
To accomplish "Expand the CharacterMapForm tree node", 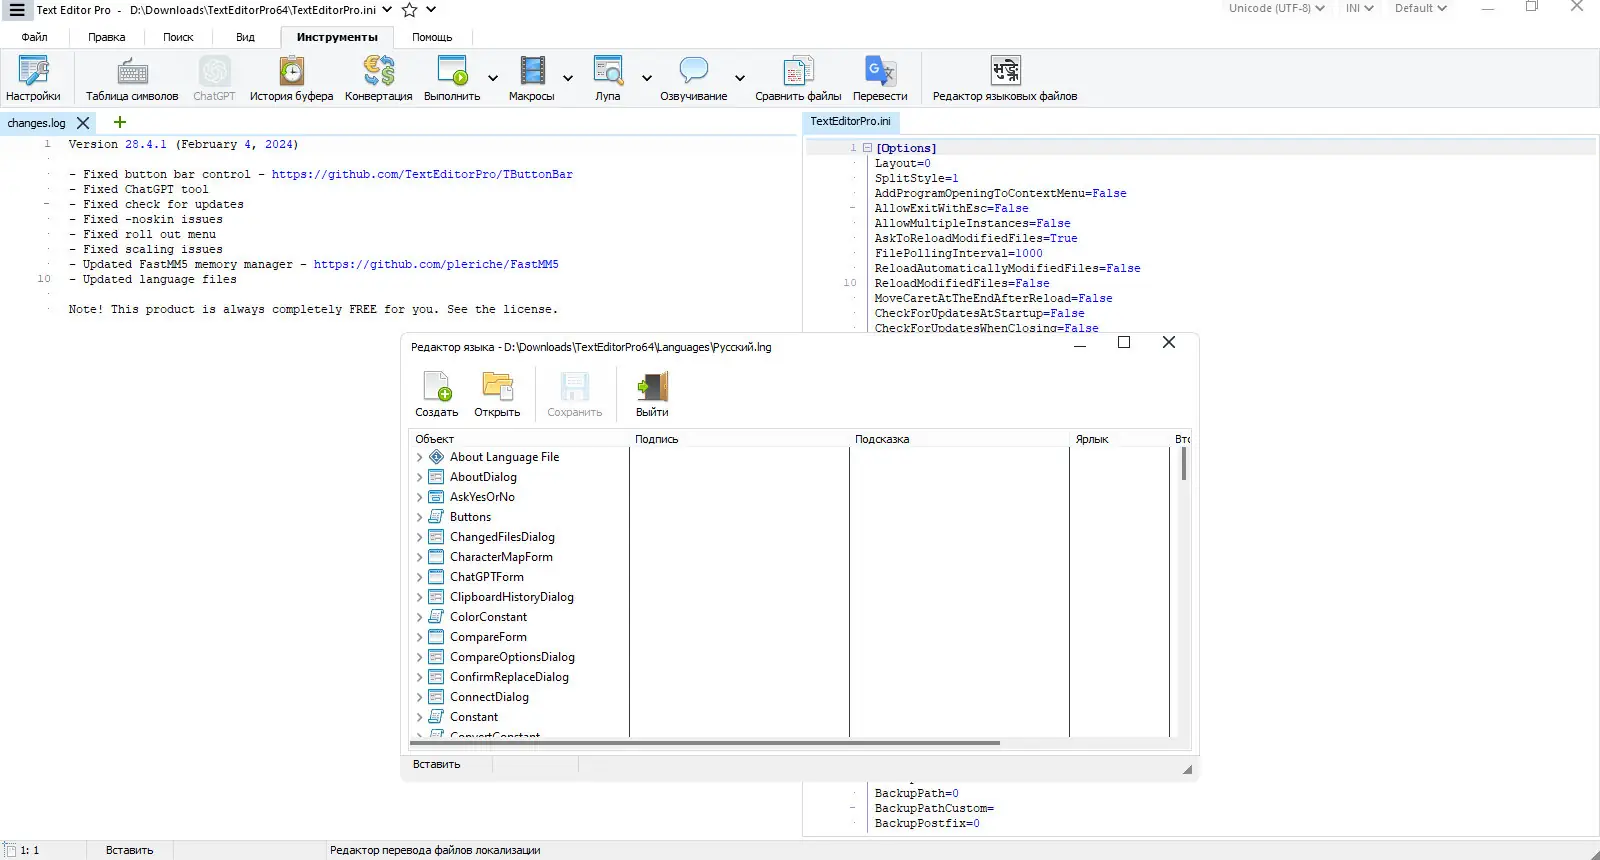I will point(419,557).
